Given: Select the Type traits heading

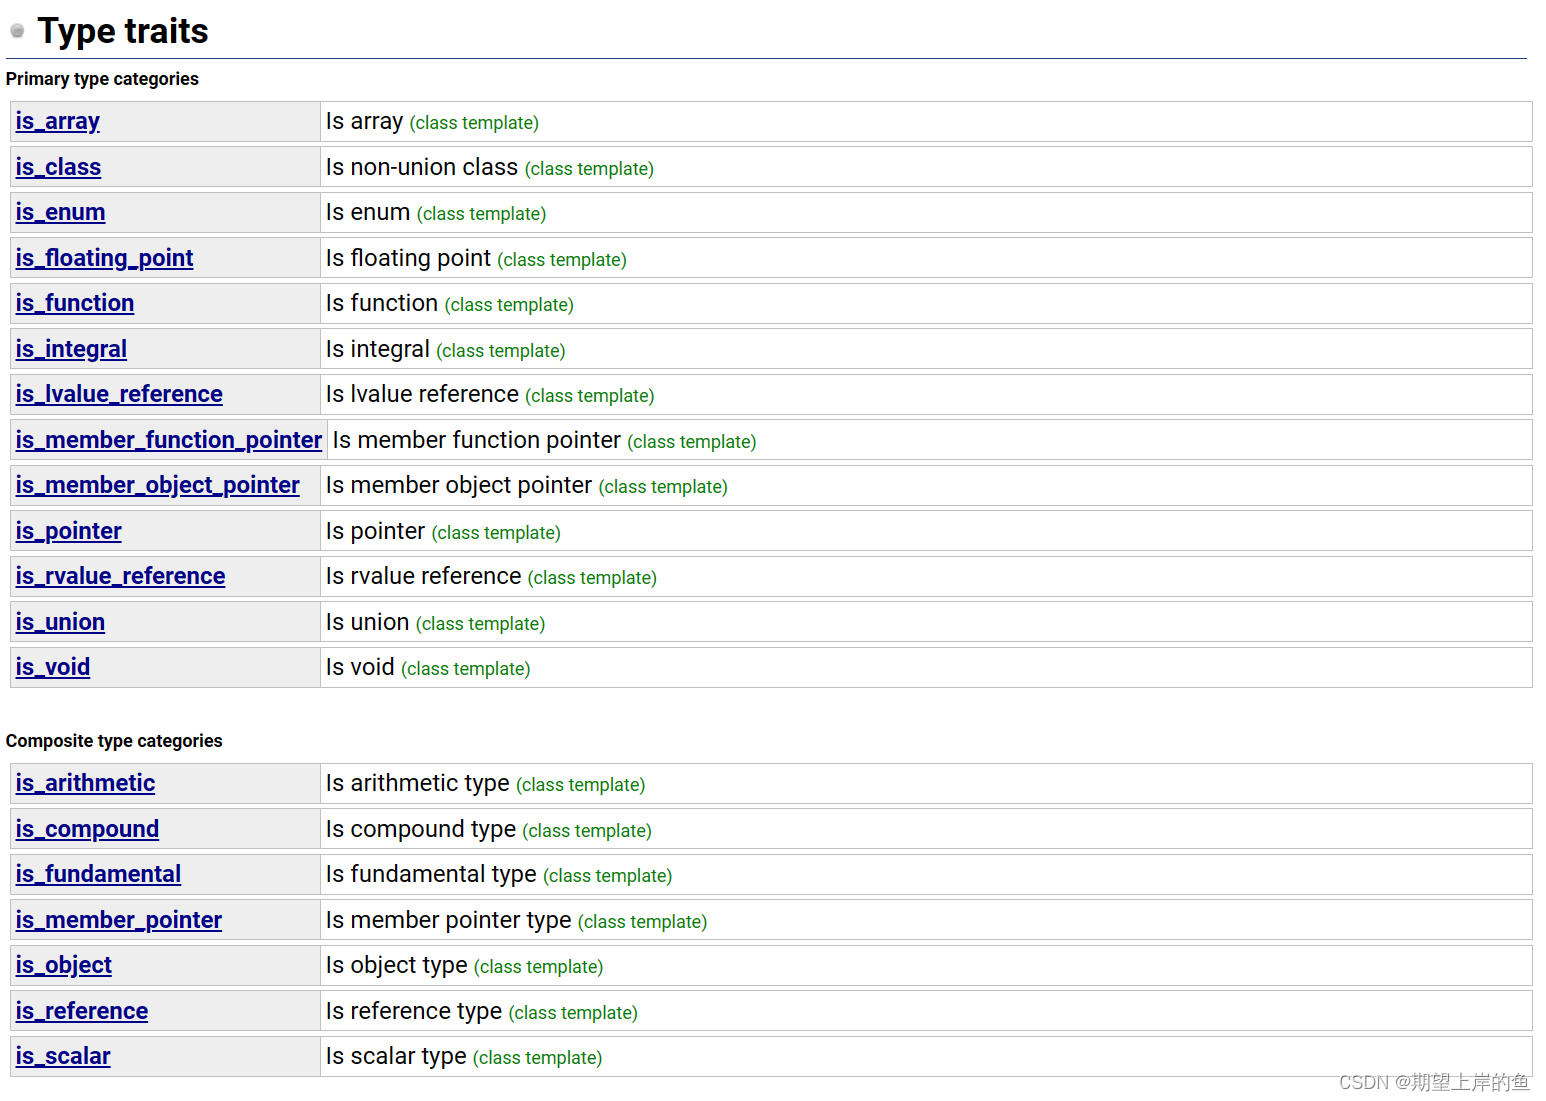Looking at the screenshot, I should 123,31.
